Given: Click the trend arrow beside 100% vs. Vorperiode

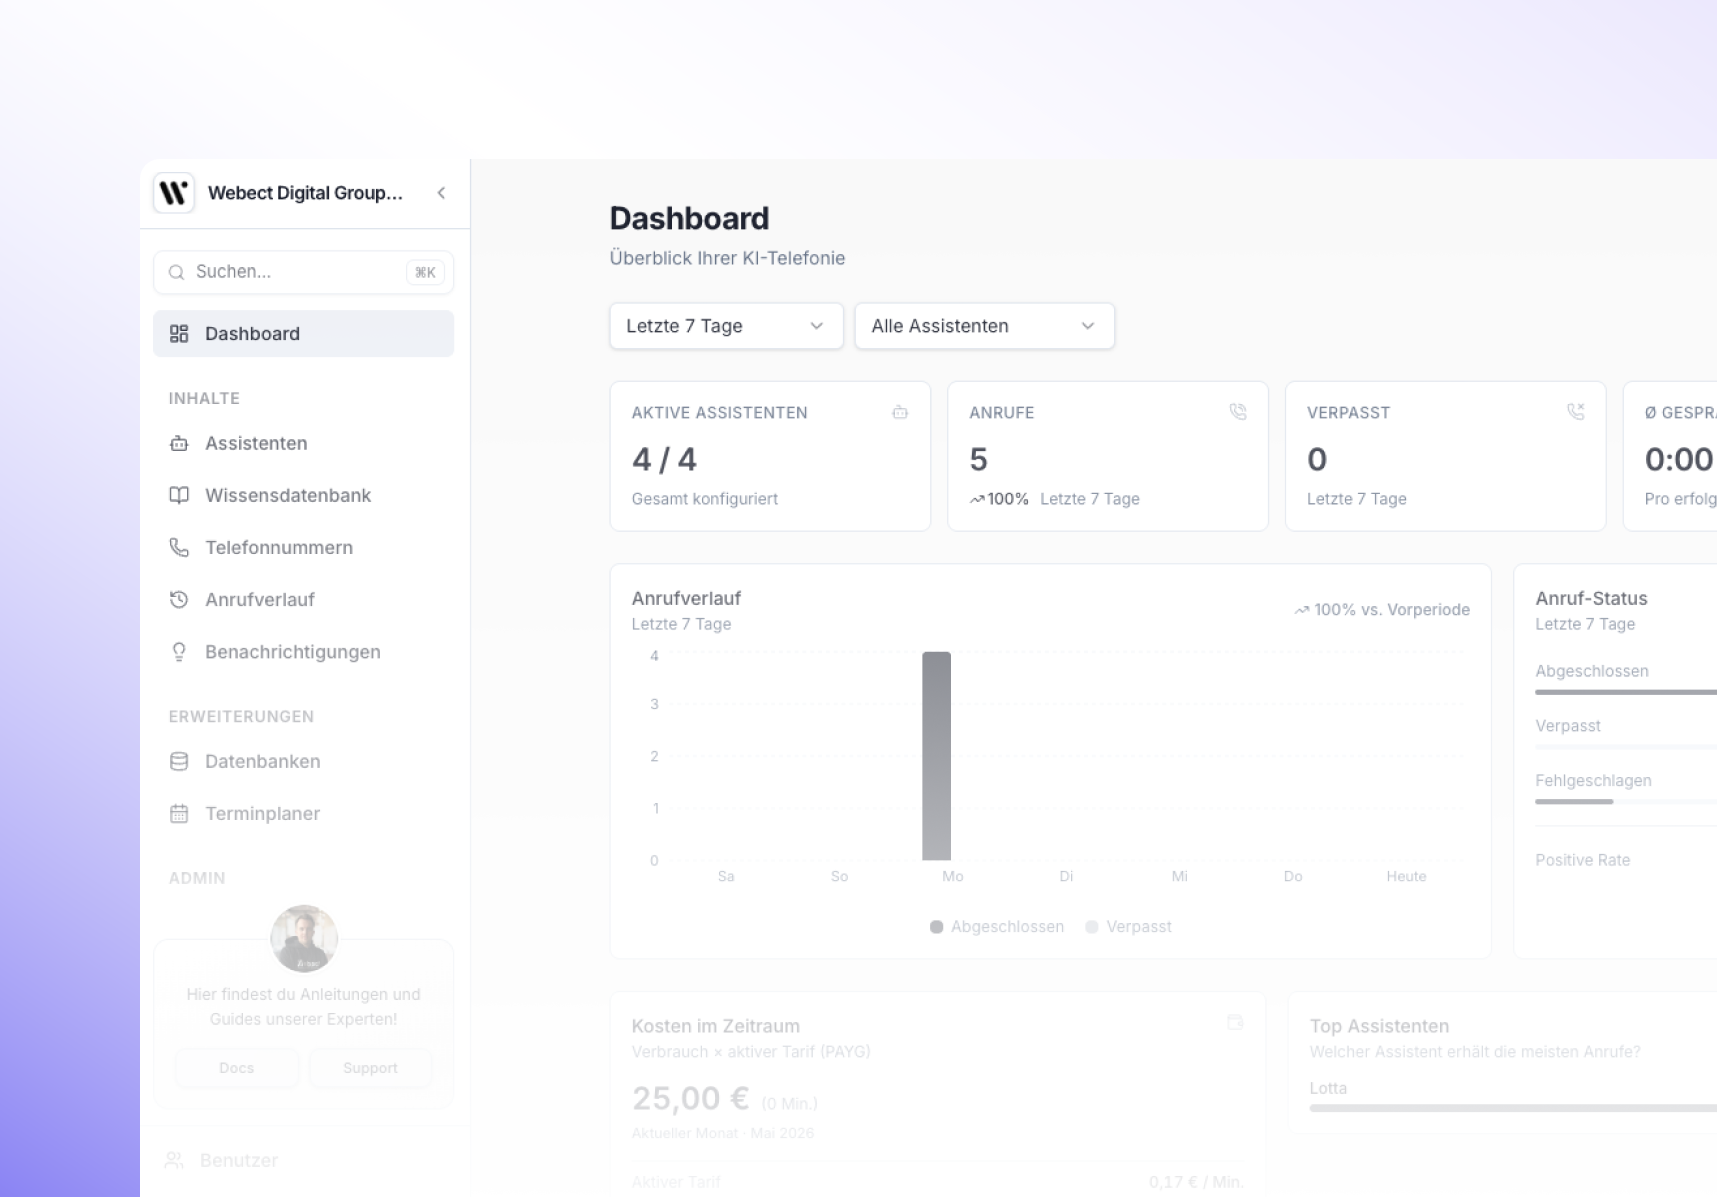Looking at the screenshot, I should click(x=1302, y=610).
